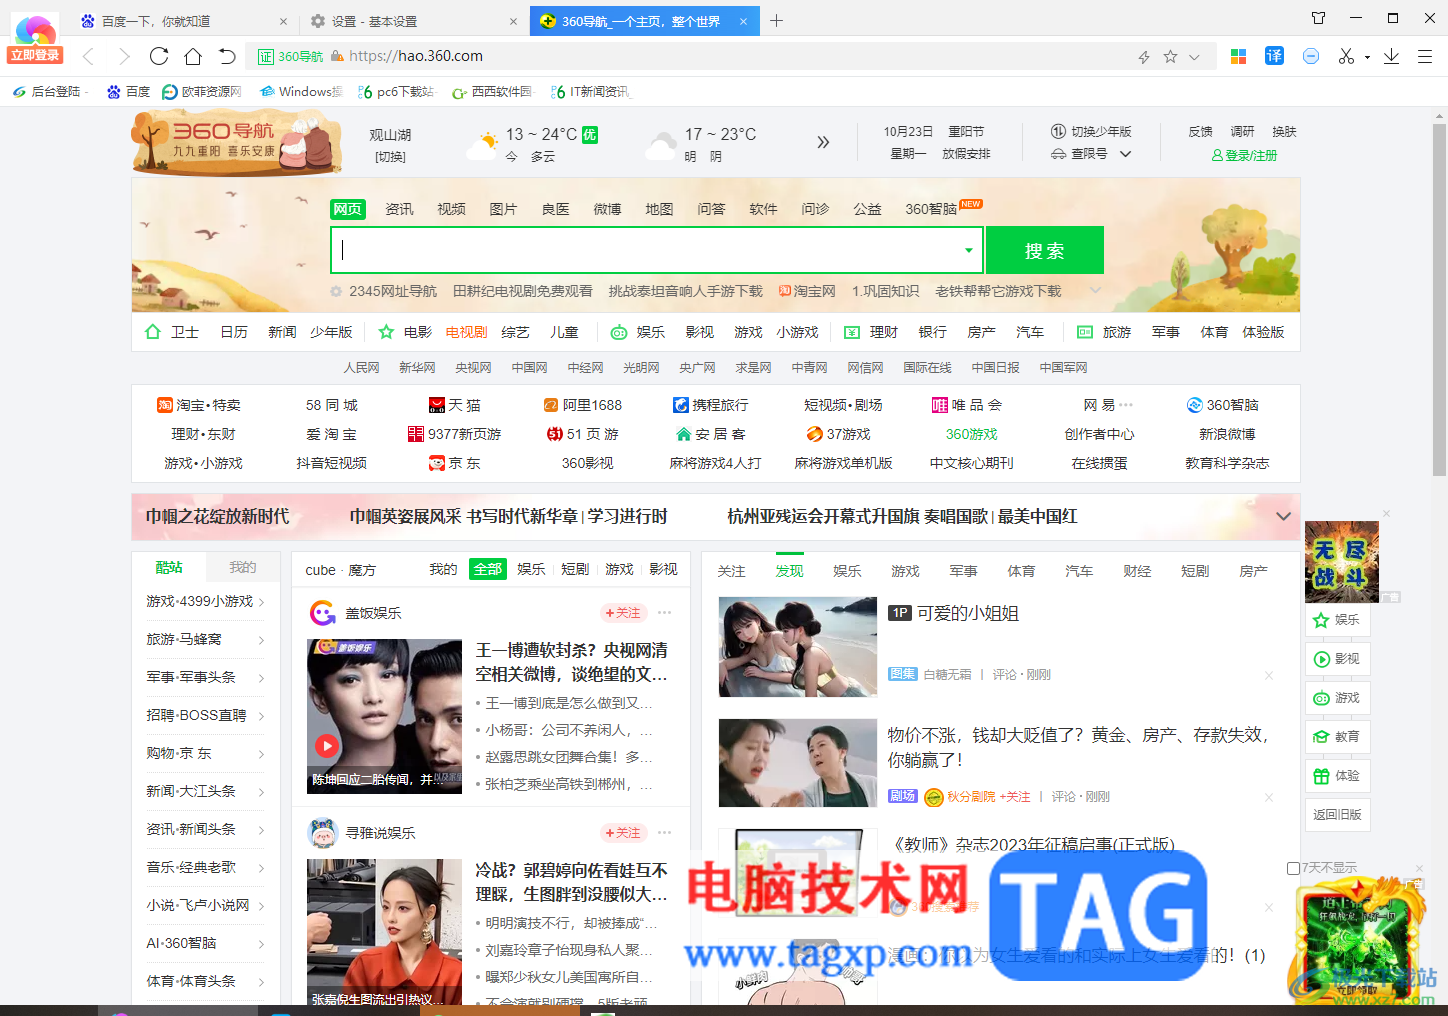Open the browser hamburger main menu

[x=1425, y=56]
